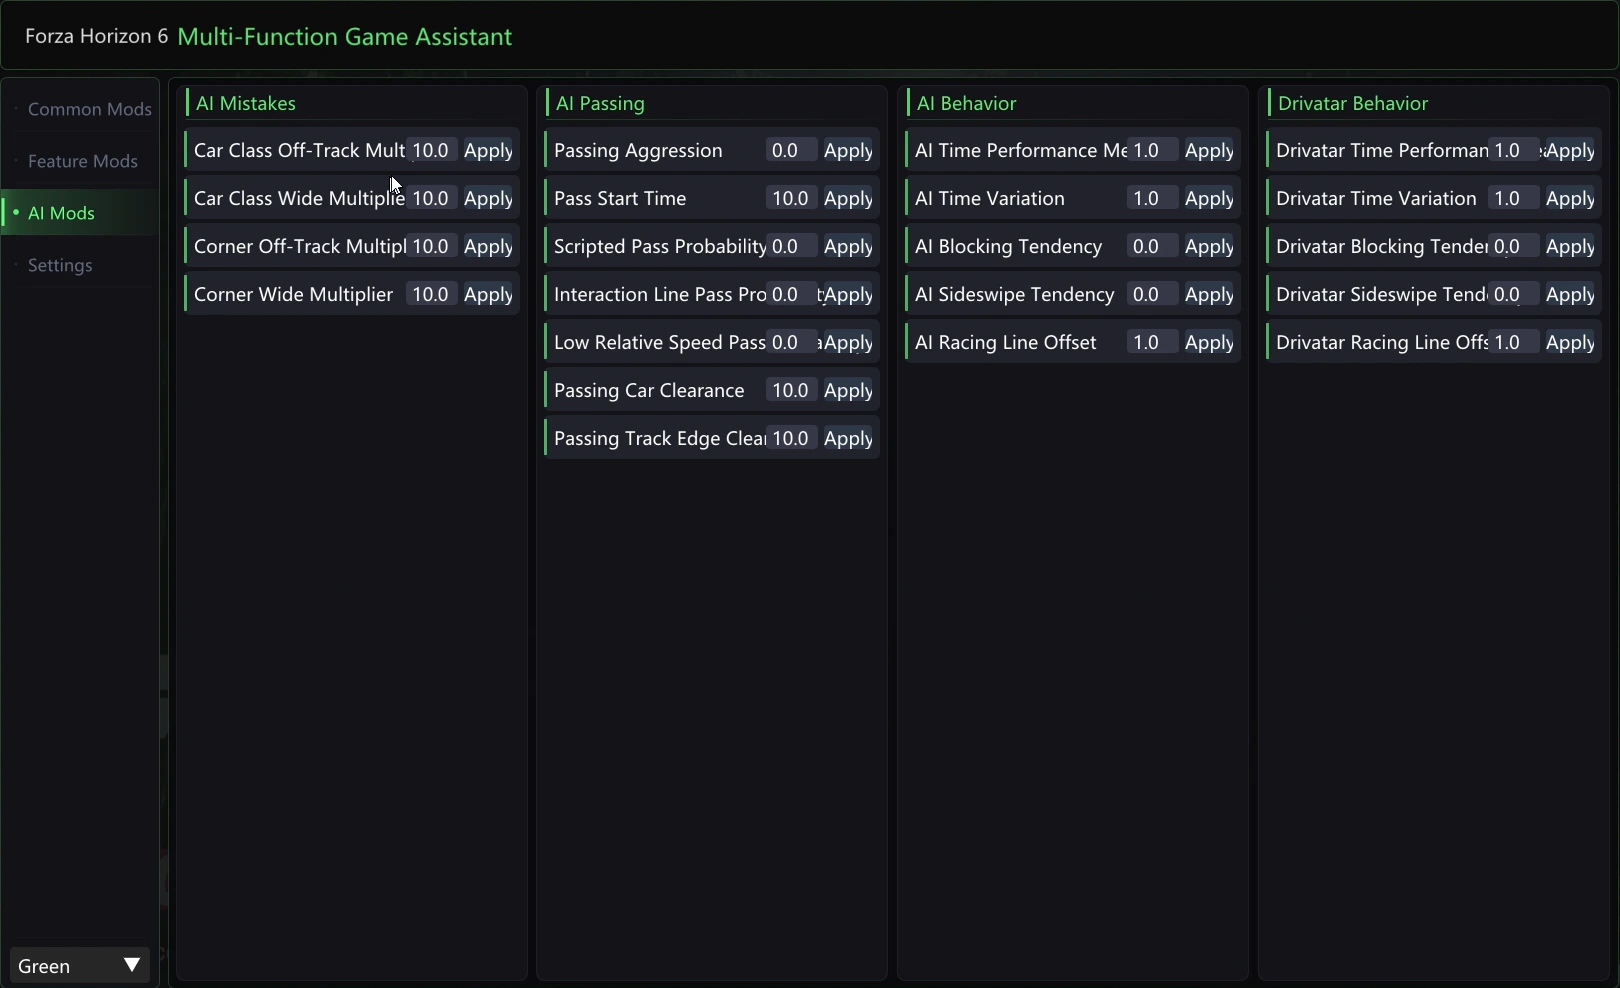The width and height of the screenshot is (1620, 988).
Task: Apply Car Class Wide Multiplier
Action: pos(488,198)
